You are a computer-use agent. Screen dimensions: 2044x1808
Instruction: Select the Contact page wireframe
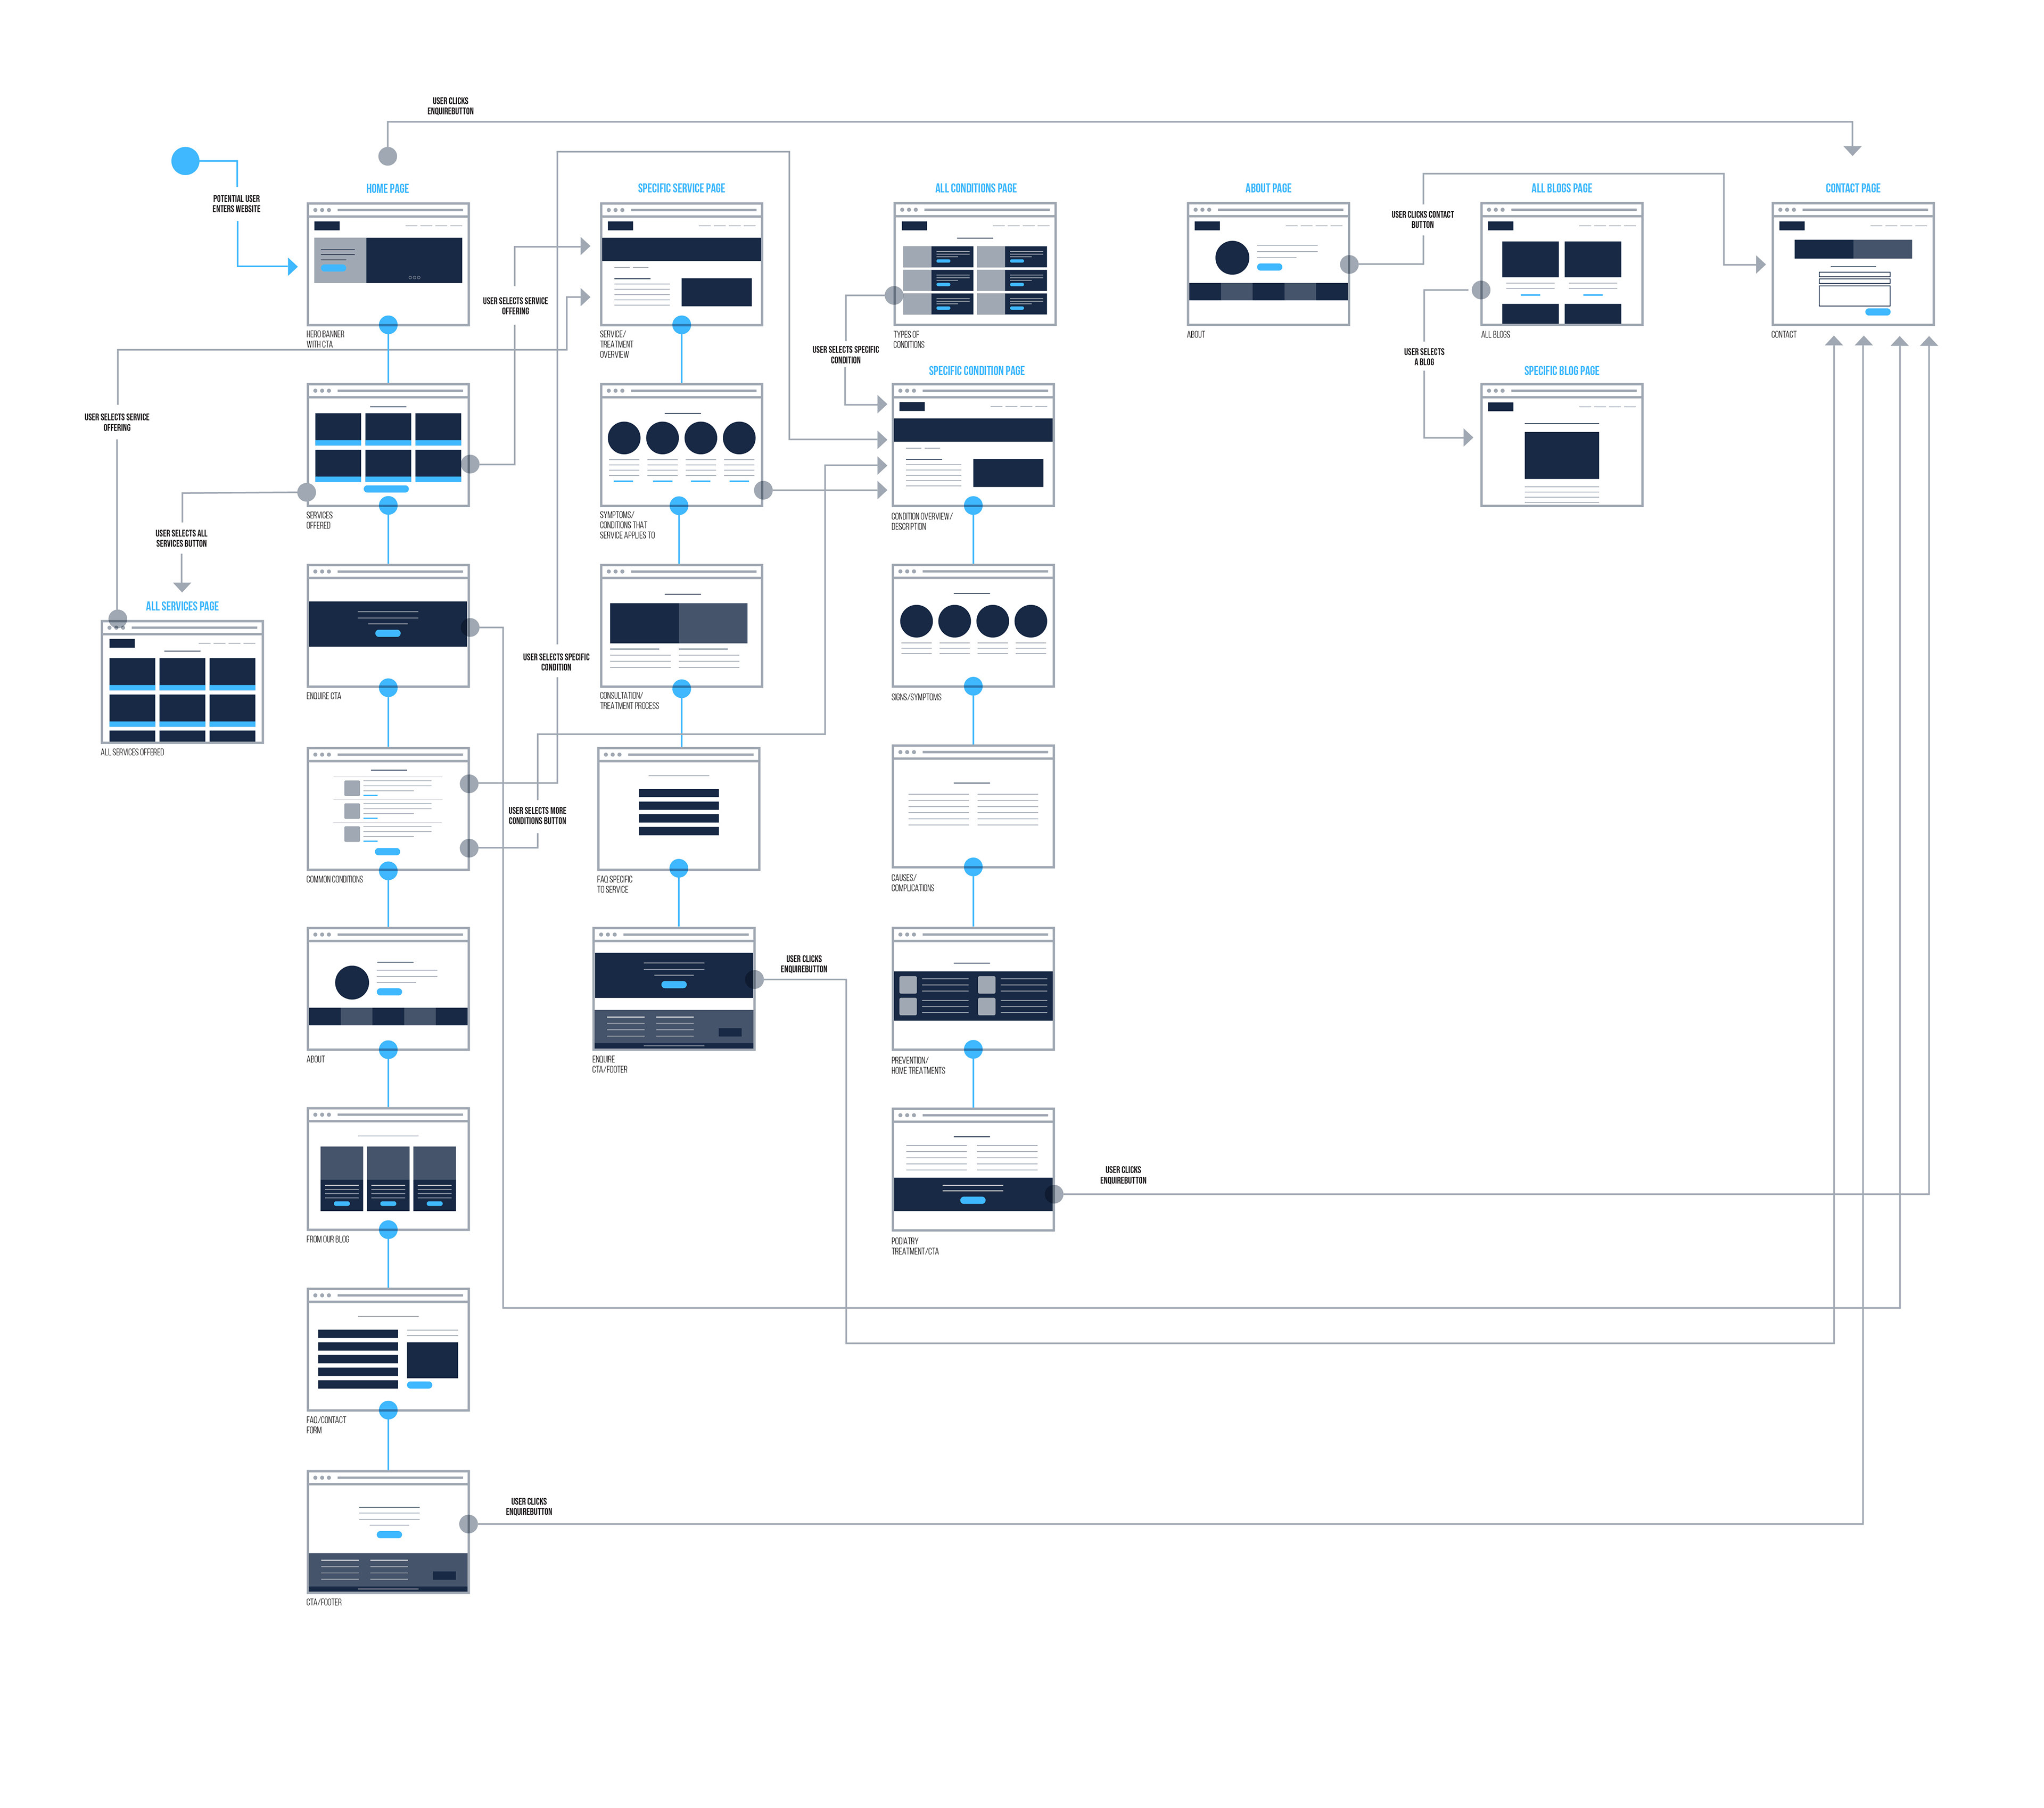(1853, 264)
